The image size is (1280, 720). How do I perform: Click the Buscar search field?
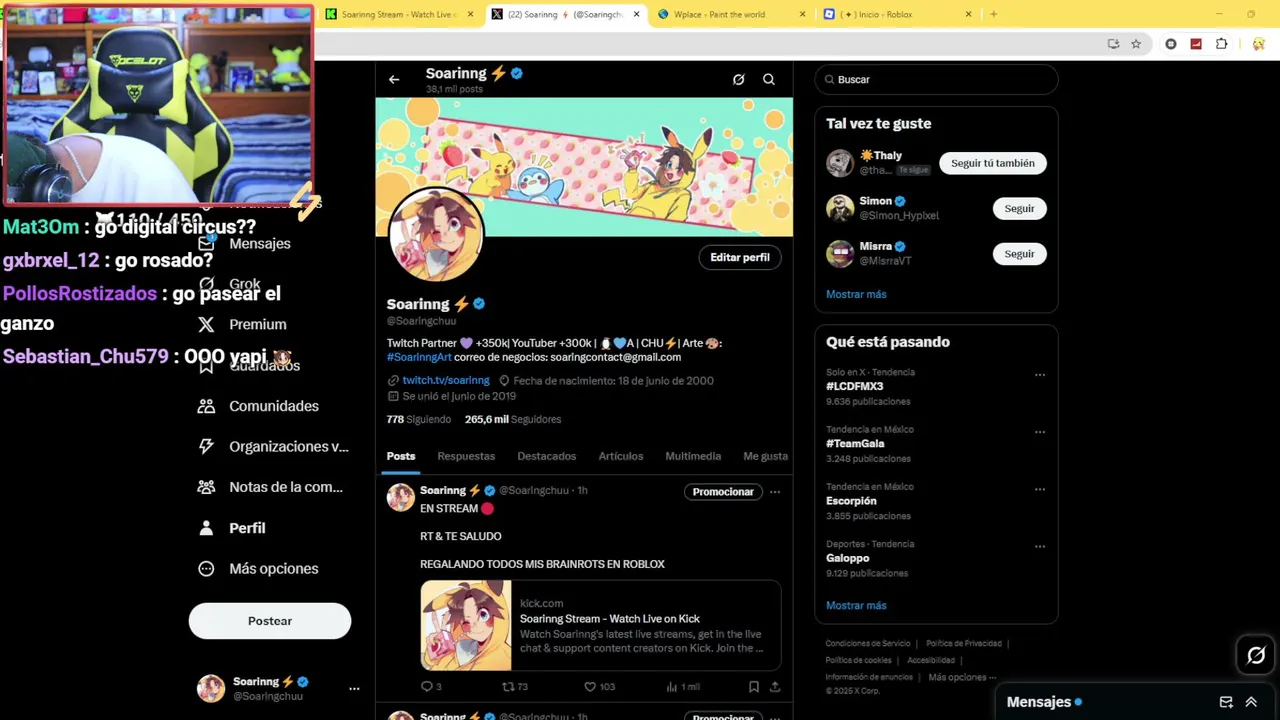936,79
